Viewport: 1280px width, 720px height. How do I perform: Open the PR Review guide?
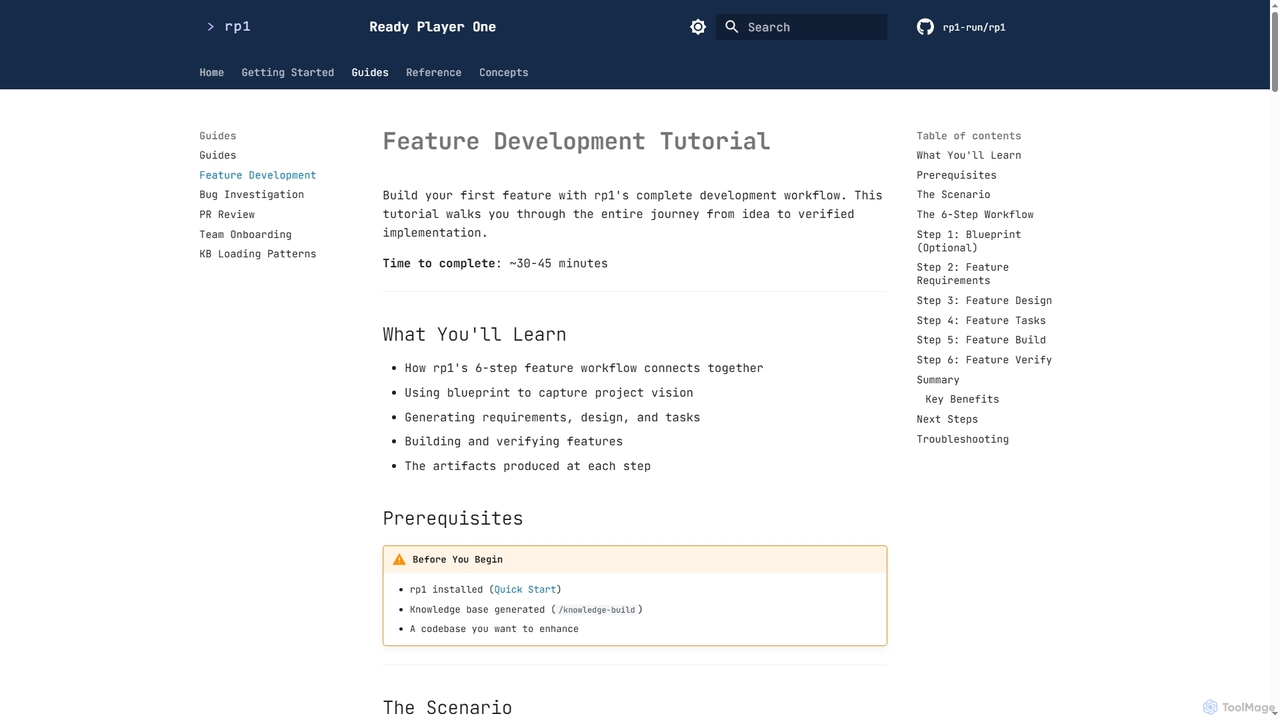[227, 215]
